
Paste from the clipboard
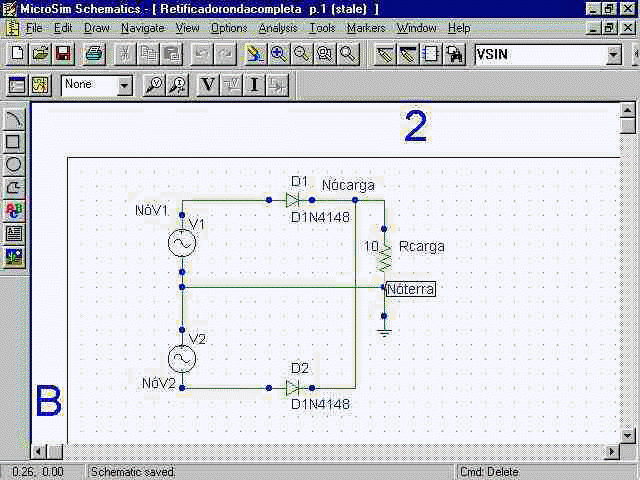[171, 54]
